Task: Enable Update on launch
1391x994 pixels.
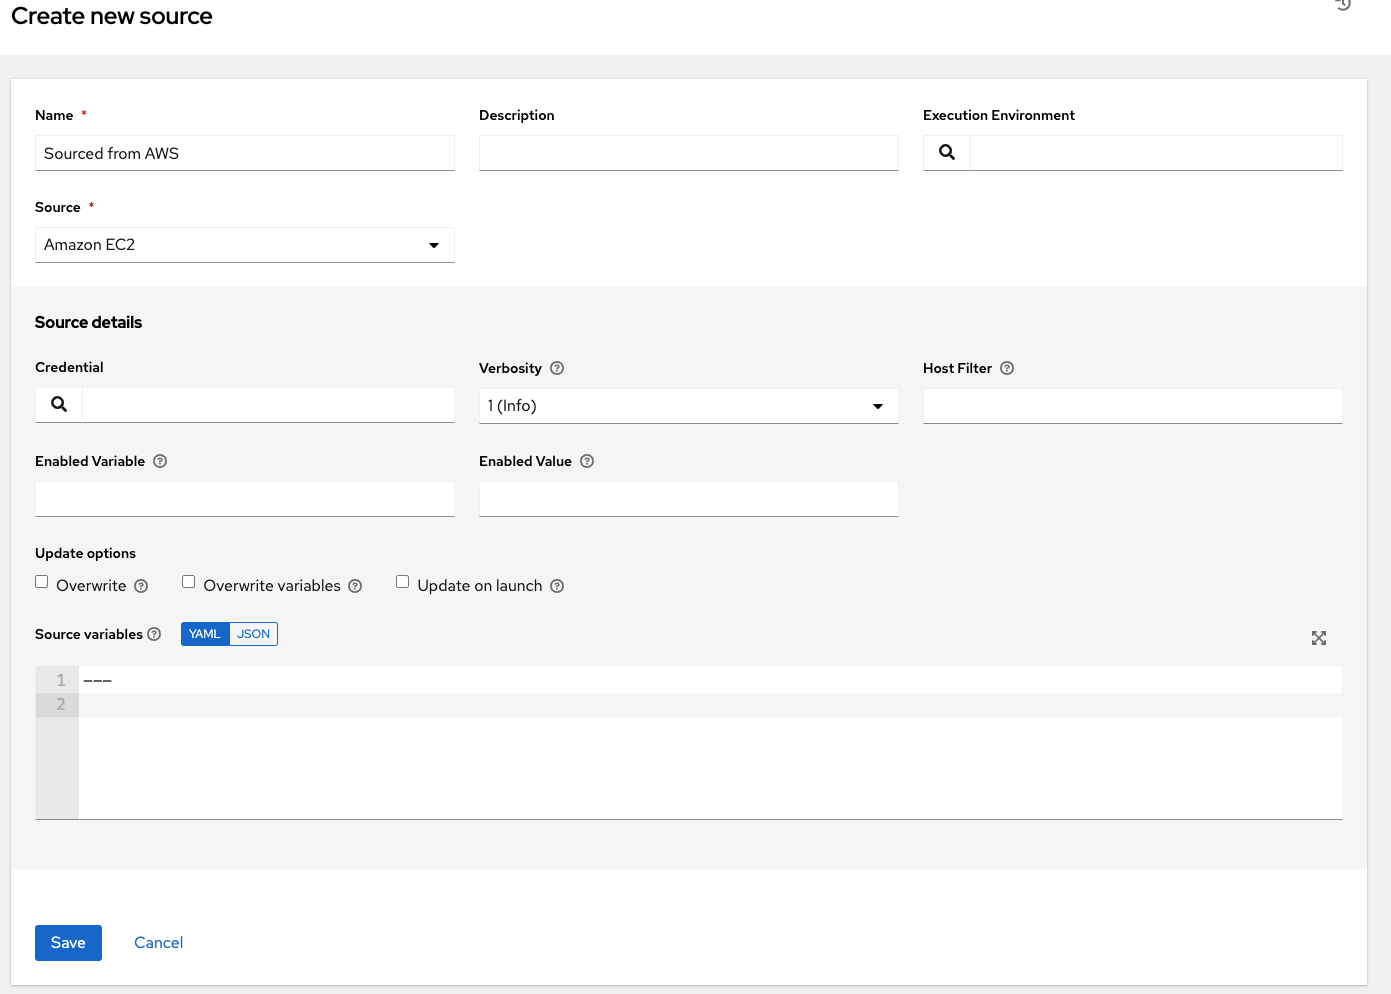Action: tap(402, 581)
